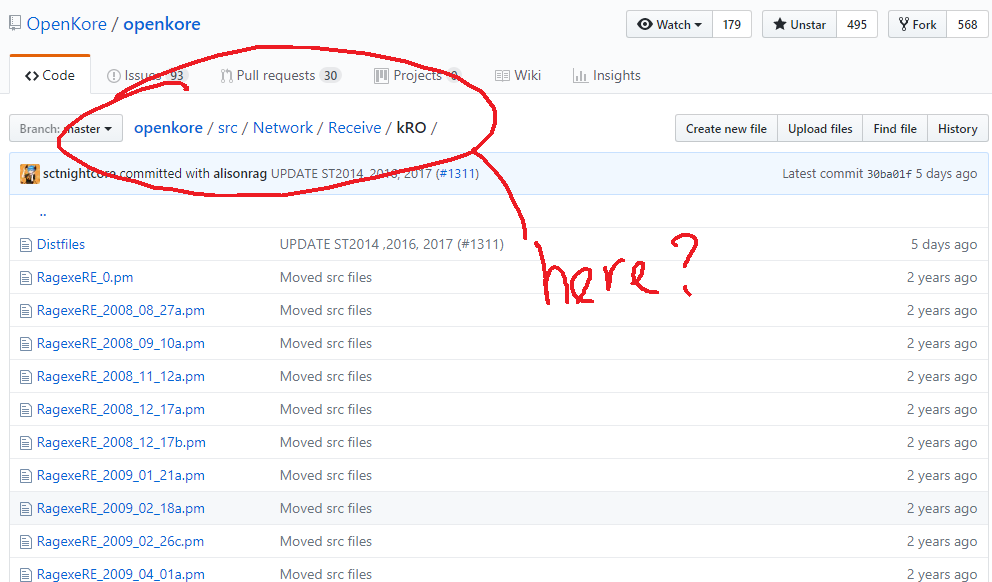This screenshot has width=992, height=582.
Task: Click file icon next to RagexeRE_2009_02_18a.pm
Action: pos(25,509)
